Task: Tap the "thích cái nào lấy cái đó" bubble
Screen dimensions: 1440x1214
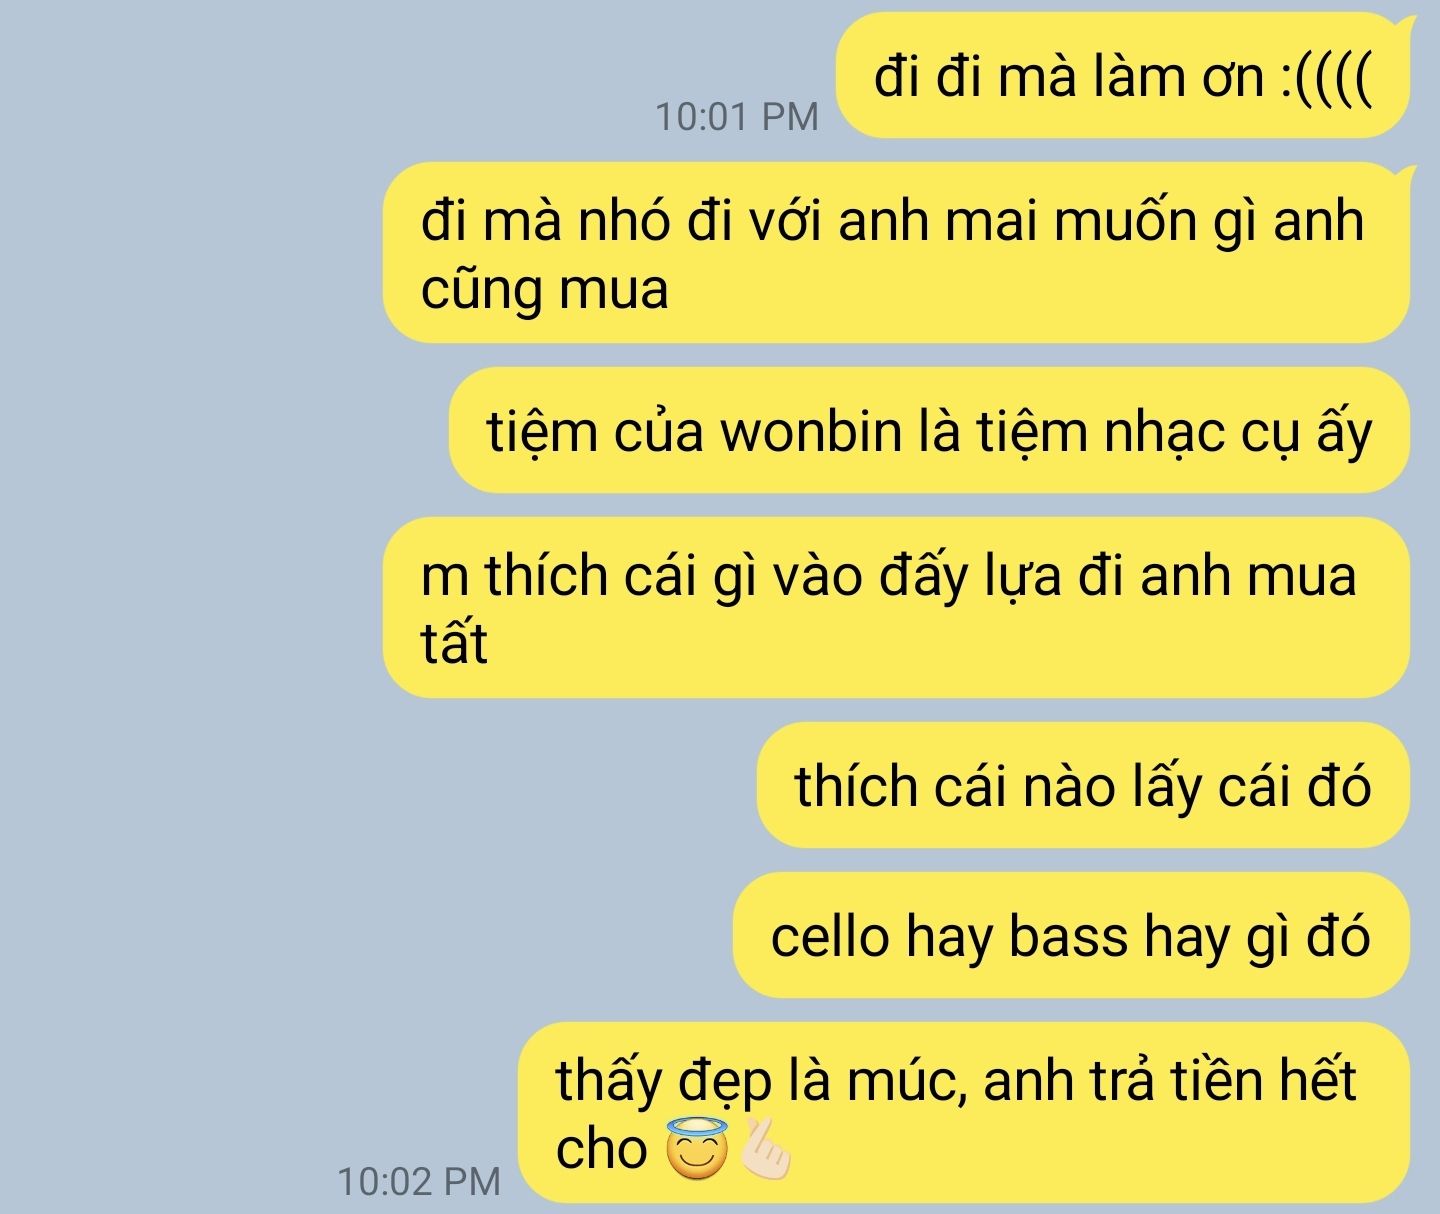Action: tap(1083, 785)
